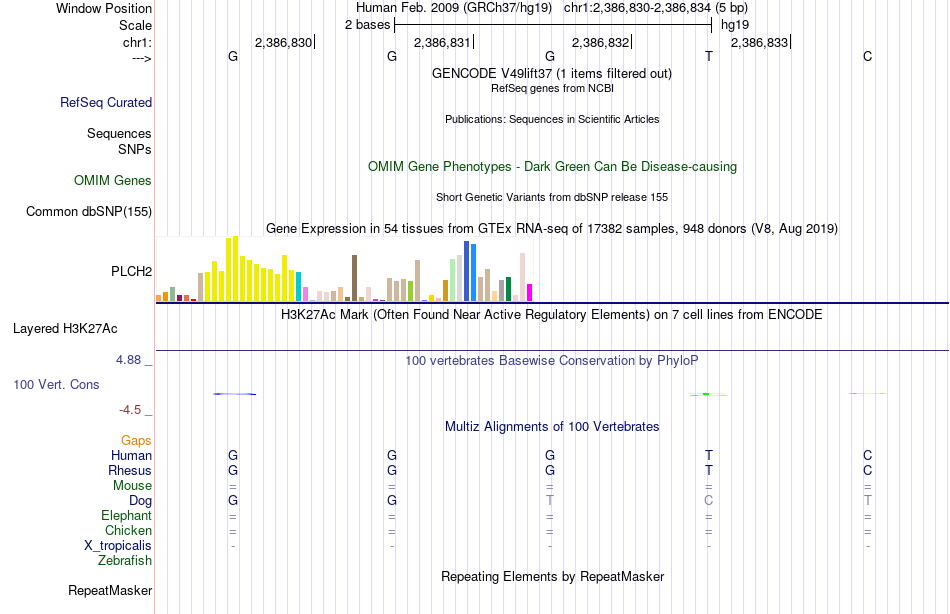Click the Human Feb. 2009 (GRCh37/hg19) assembly text
Viewport: 950px width, 614px height.
tap(454, 8)
